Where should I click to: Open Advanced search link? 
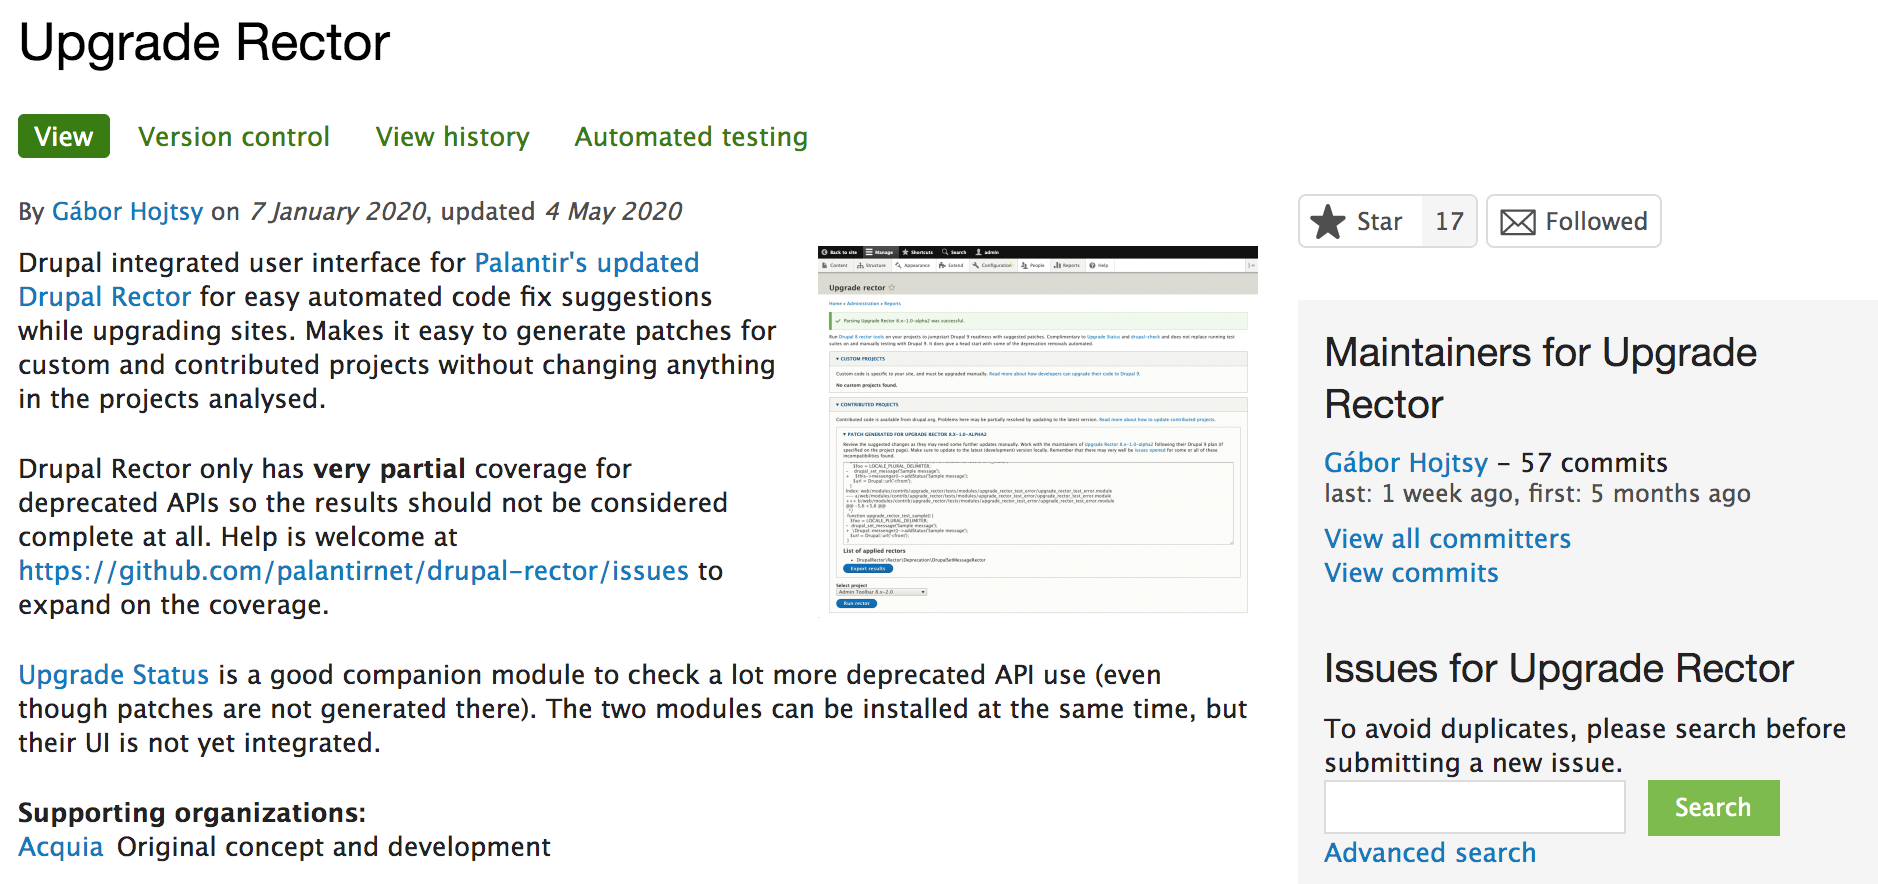(x=1430, y=853)
